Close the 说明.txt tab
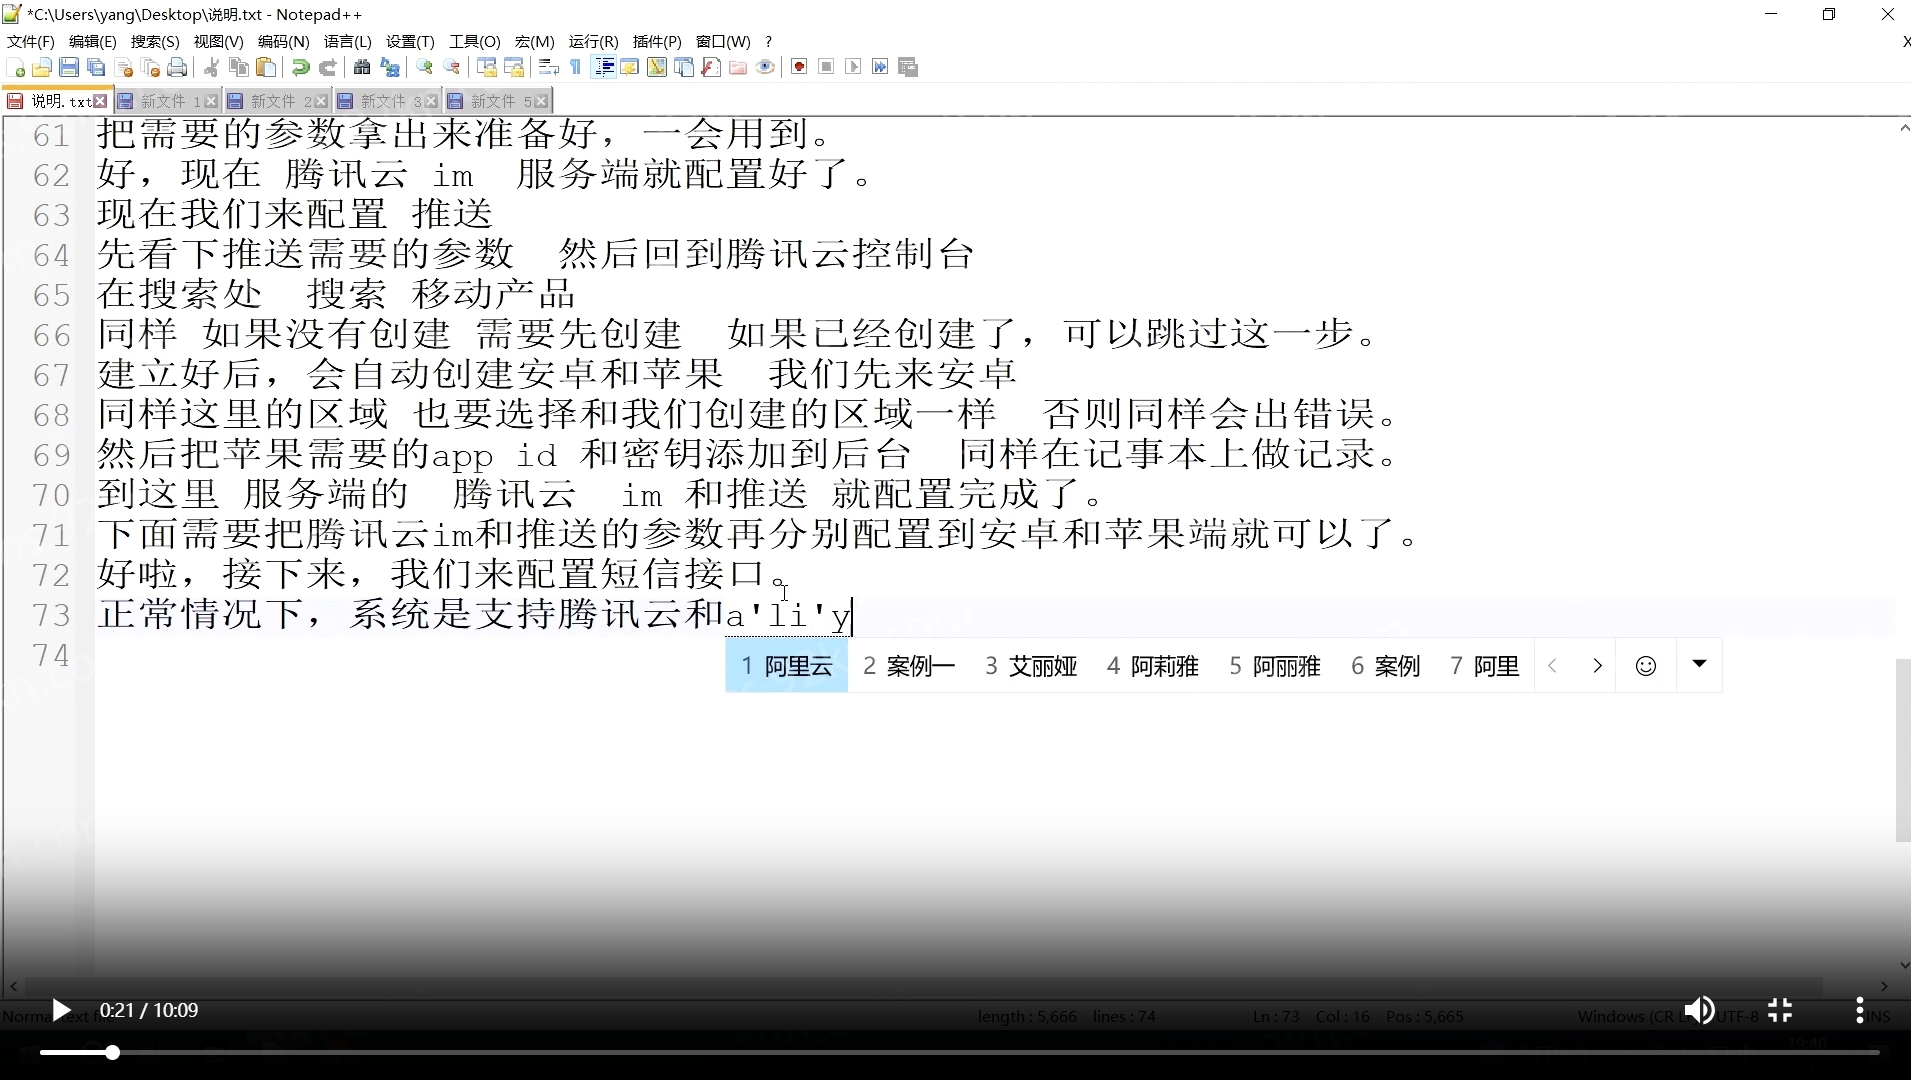This screenshot has width=1911, height=1080. [x=100, y=101]
